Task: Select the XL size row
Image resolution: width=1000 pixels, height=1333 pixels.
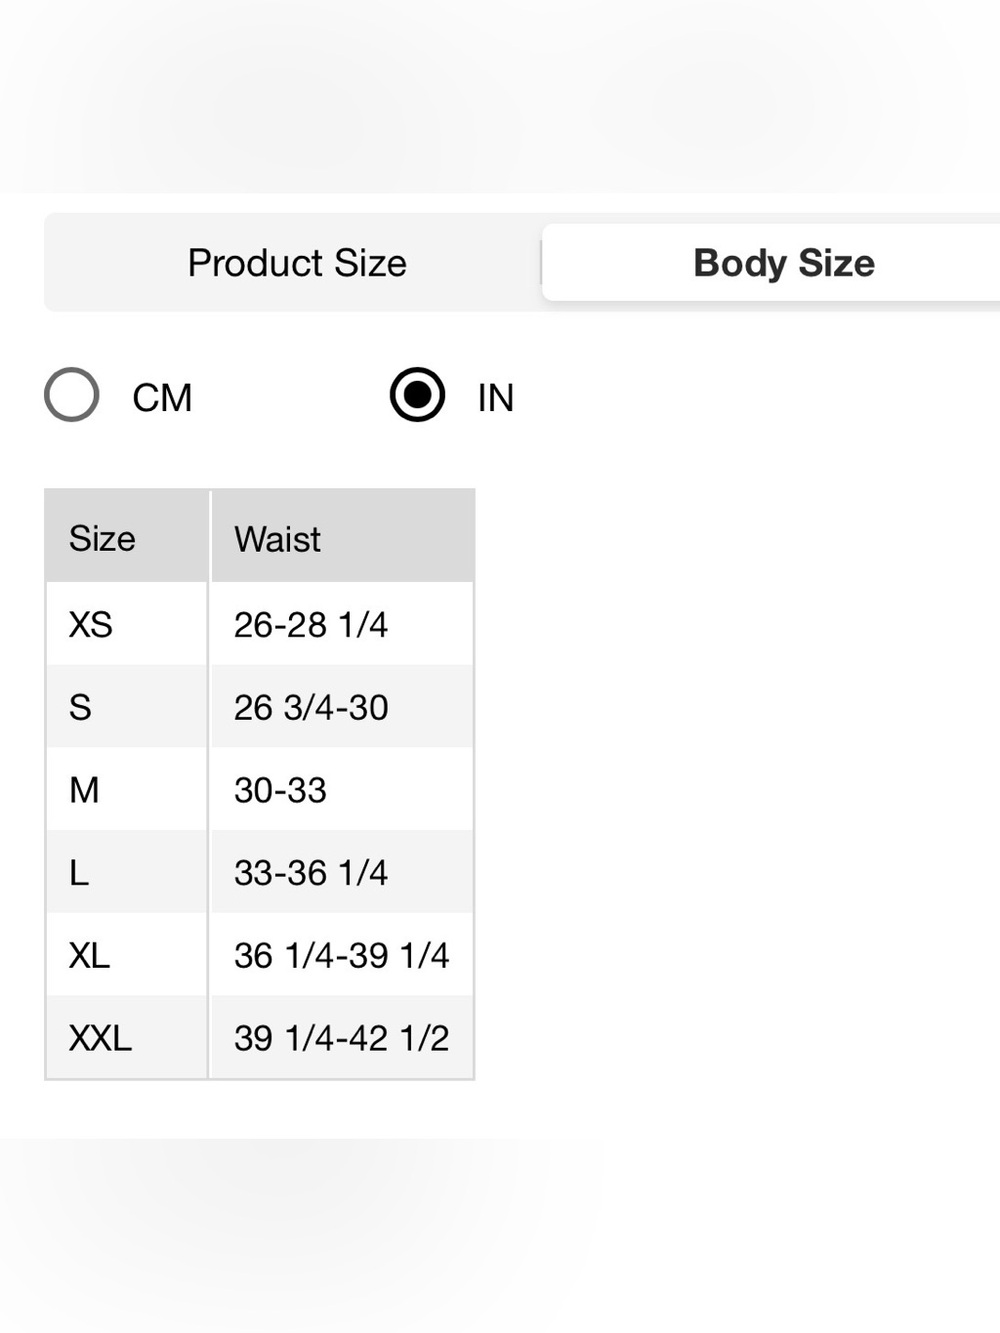Action: click(x=260, y=955)
